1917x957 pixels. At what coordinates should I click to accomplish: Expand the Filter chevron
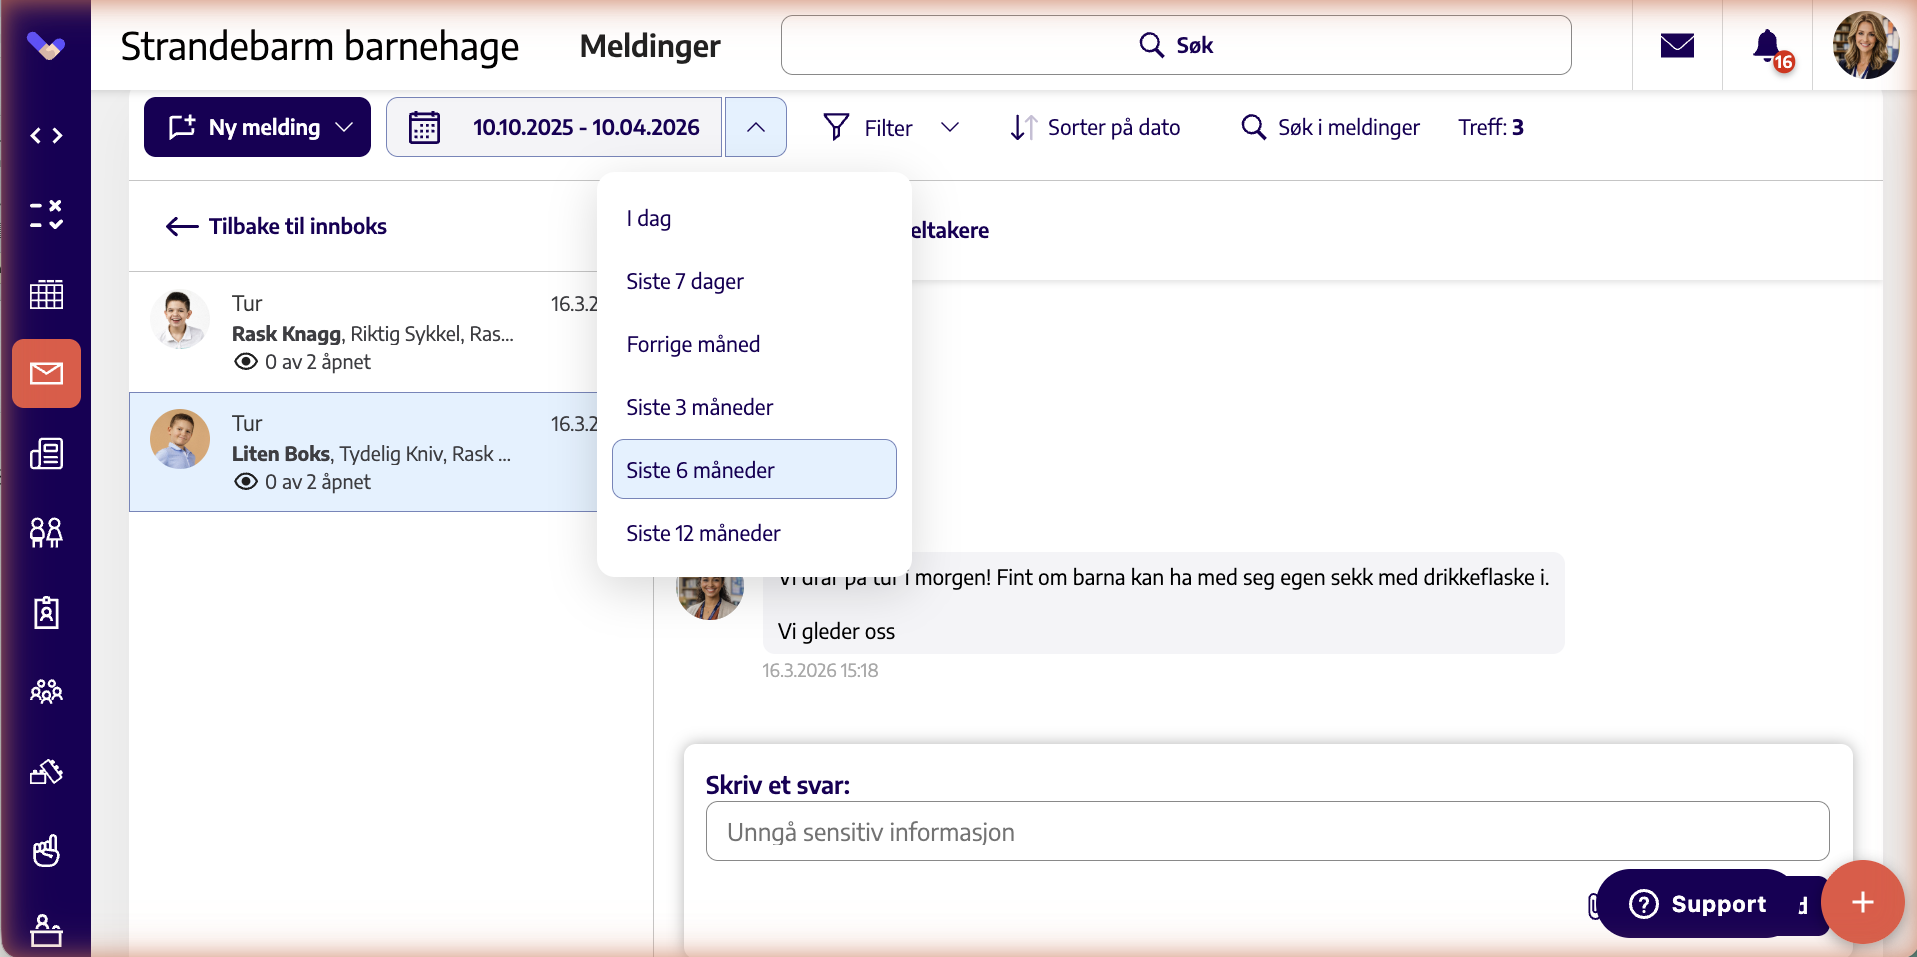[950, 127]
